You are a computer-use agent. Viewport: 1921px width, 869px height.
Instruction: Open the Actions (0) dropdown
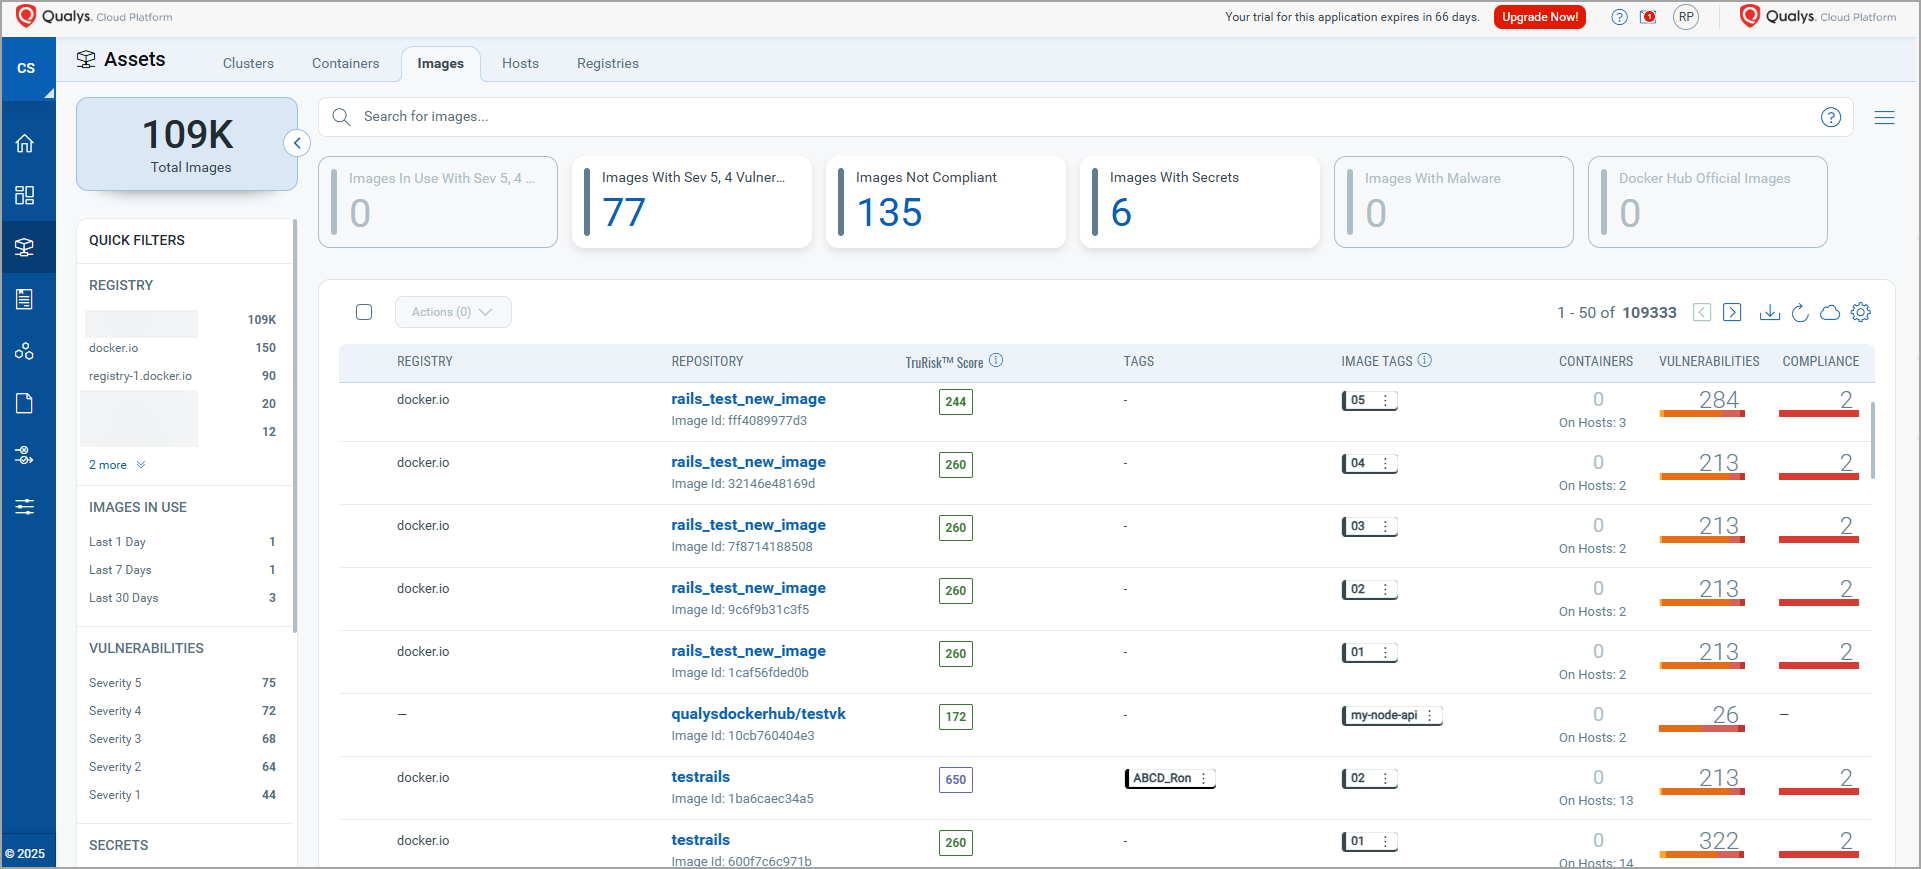click(452, 312)
